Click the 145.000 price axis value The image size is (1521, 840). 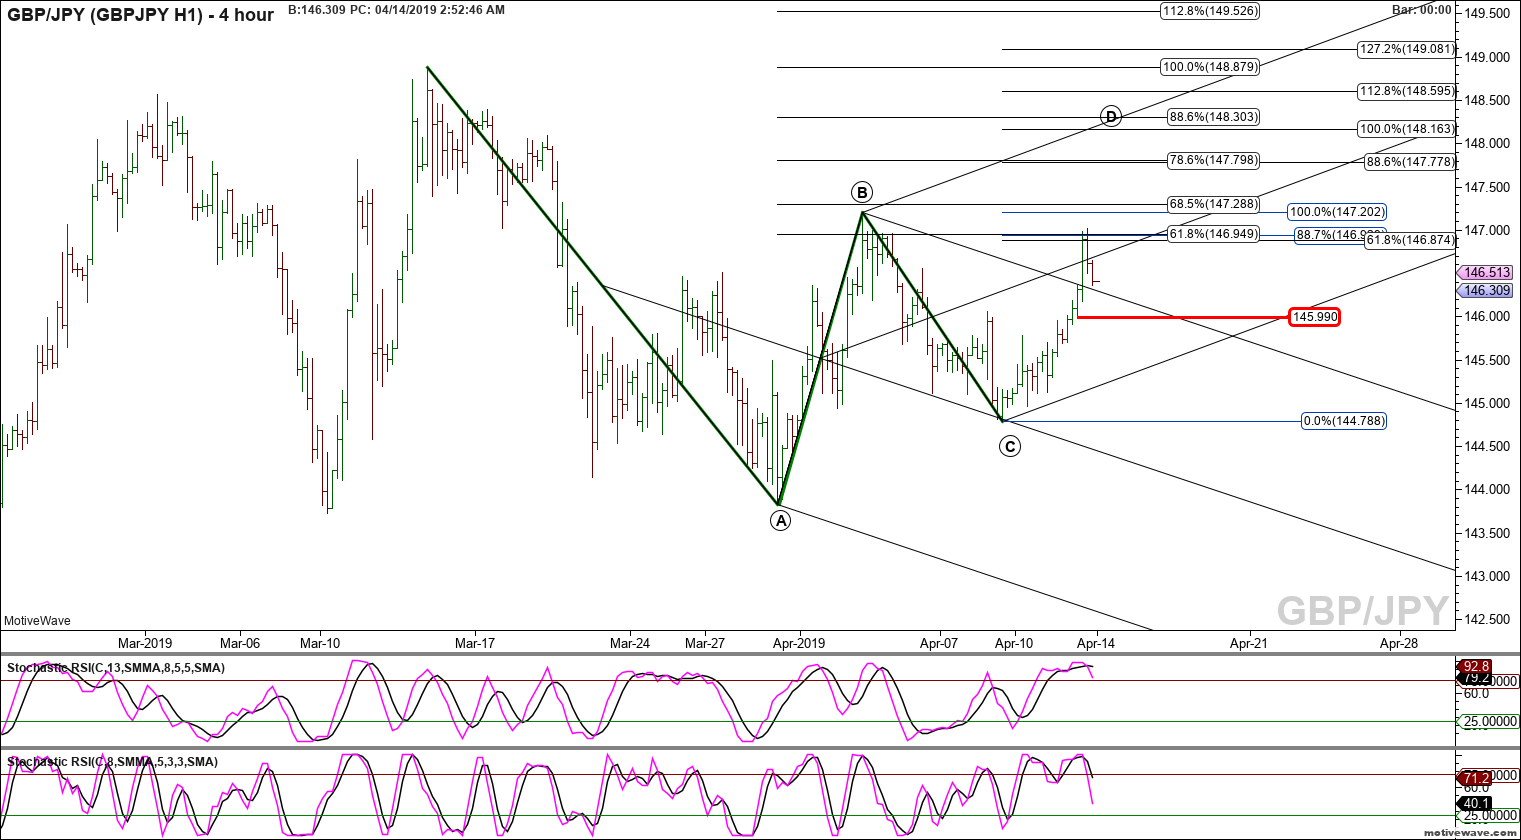(x=1488, y=403)
